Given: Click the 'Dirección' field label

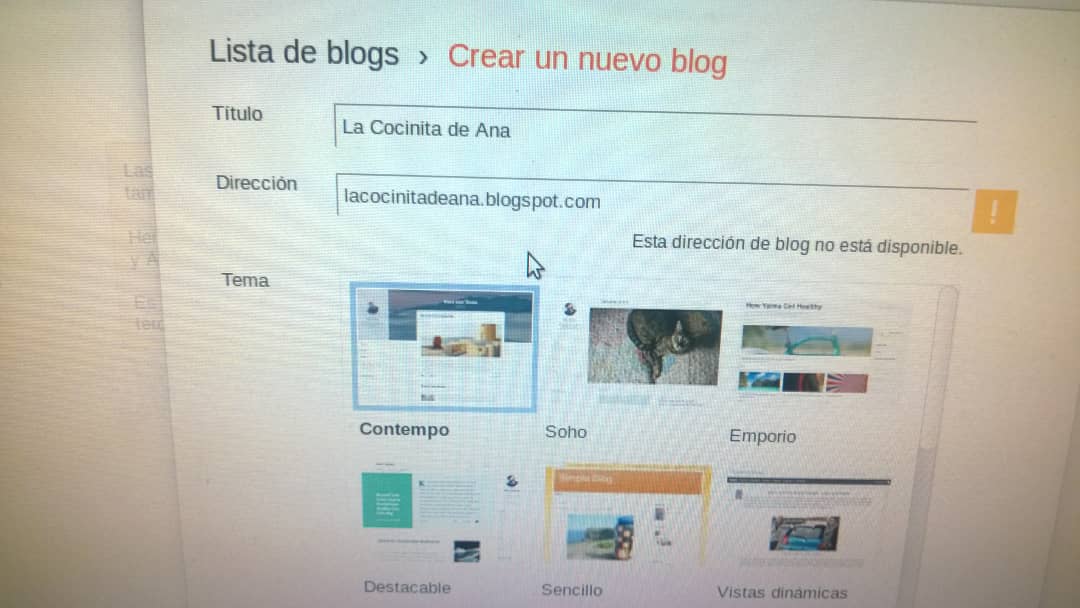Looking at the screenshot, I should [x=256, y=183].
